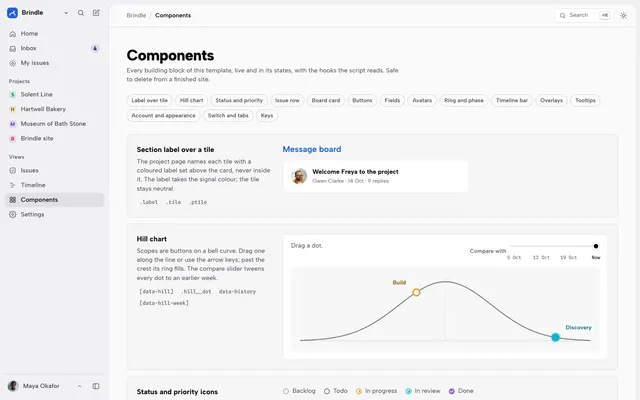Open the Settings page
Image resolution: width=640 pixels, height=400 pixels.
coord(54,215)
